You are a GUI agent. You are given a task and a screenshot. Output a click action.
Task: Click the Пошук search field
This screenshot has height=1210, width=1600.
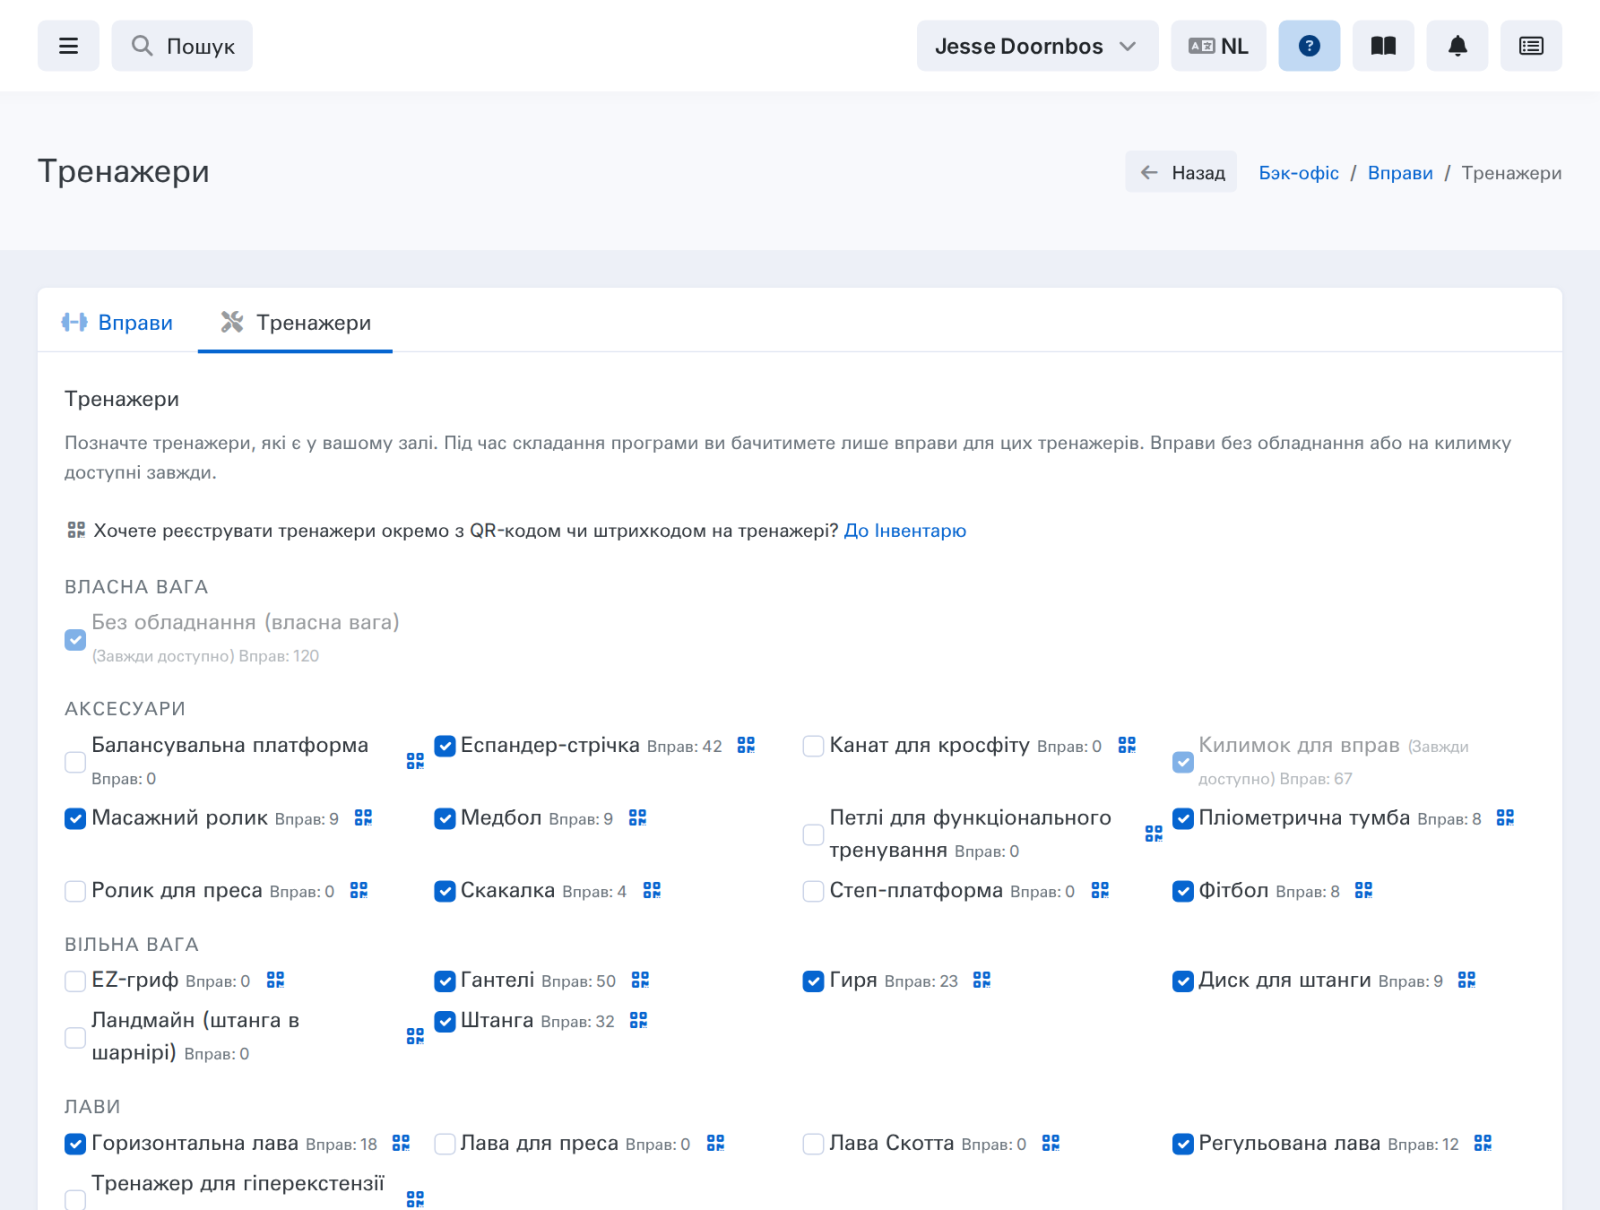182,46
